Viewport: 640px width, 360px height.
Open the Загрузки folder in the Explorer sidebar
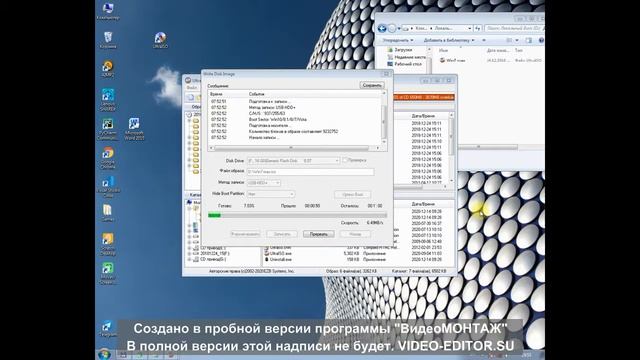400,50
